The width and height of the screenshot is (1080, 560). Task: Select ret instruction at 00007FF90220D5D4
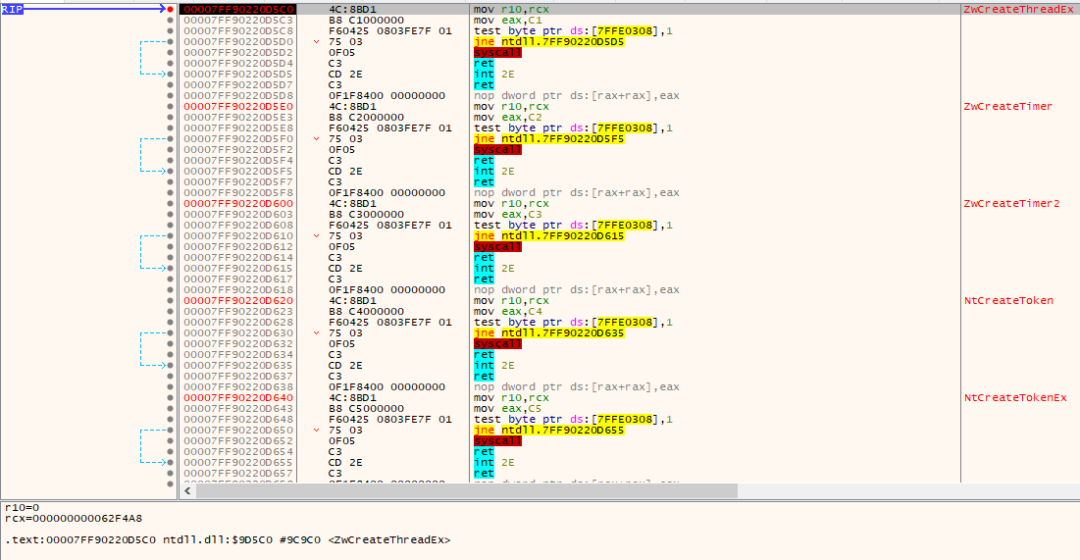[484, 63]
